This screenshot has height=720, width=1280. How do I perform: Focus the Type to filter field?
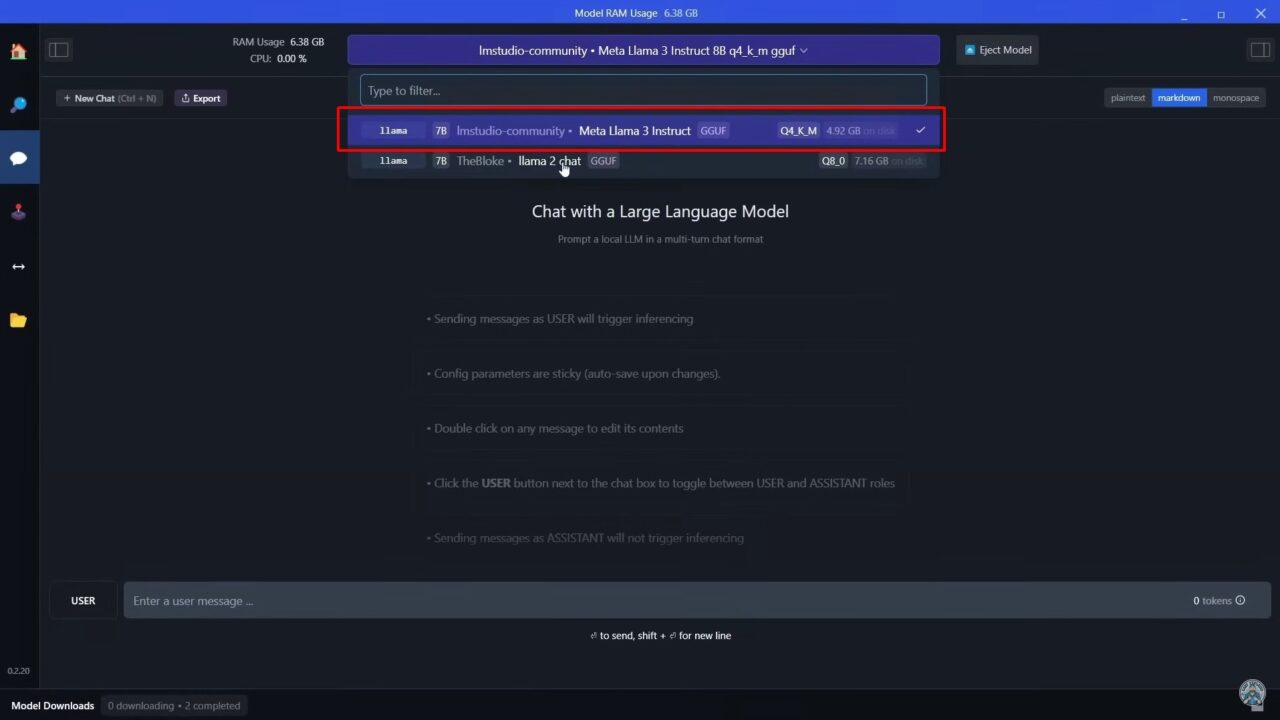(x=643, y=91)
